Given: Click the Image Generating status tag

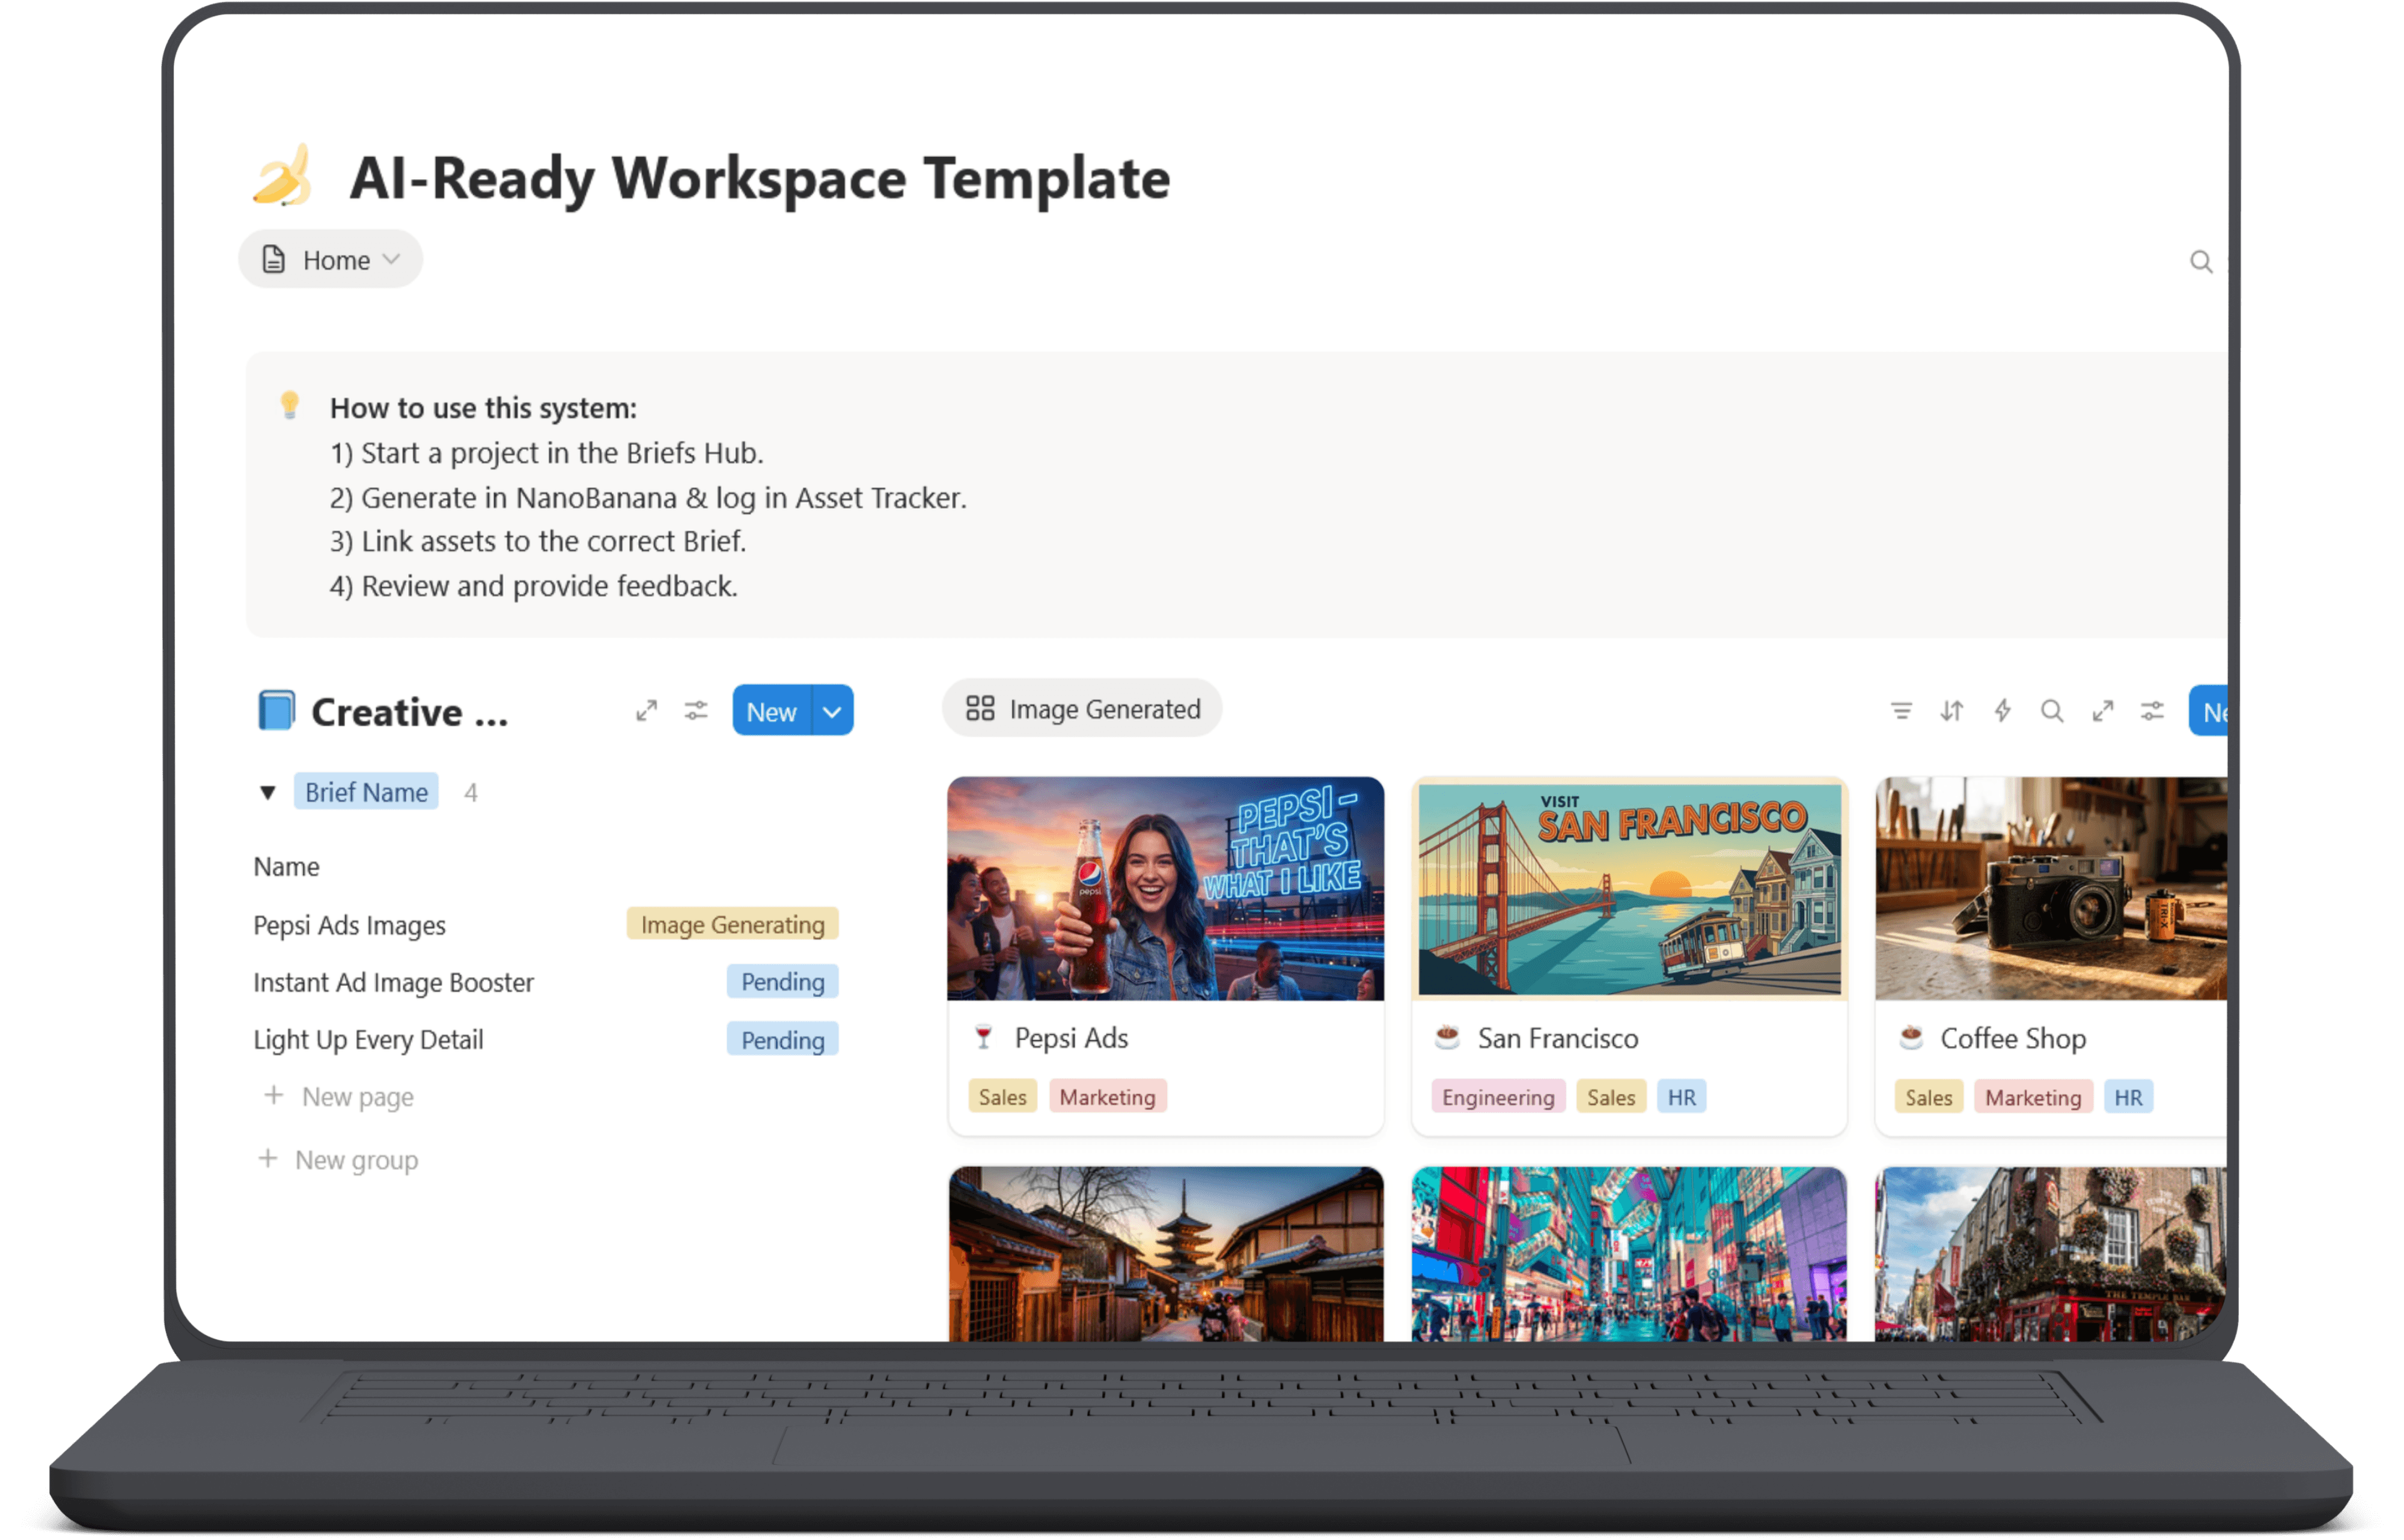Looking at the screenshot, I should click(x=732, y=924).
